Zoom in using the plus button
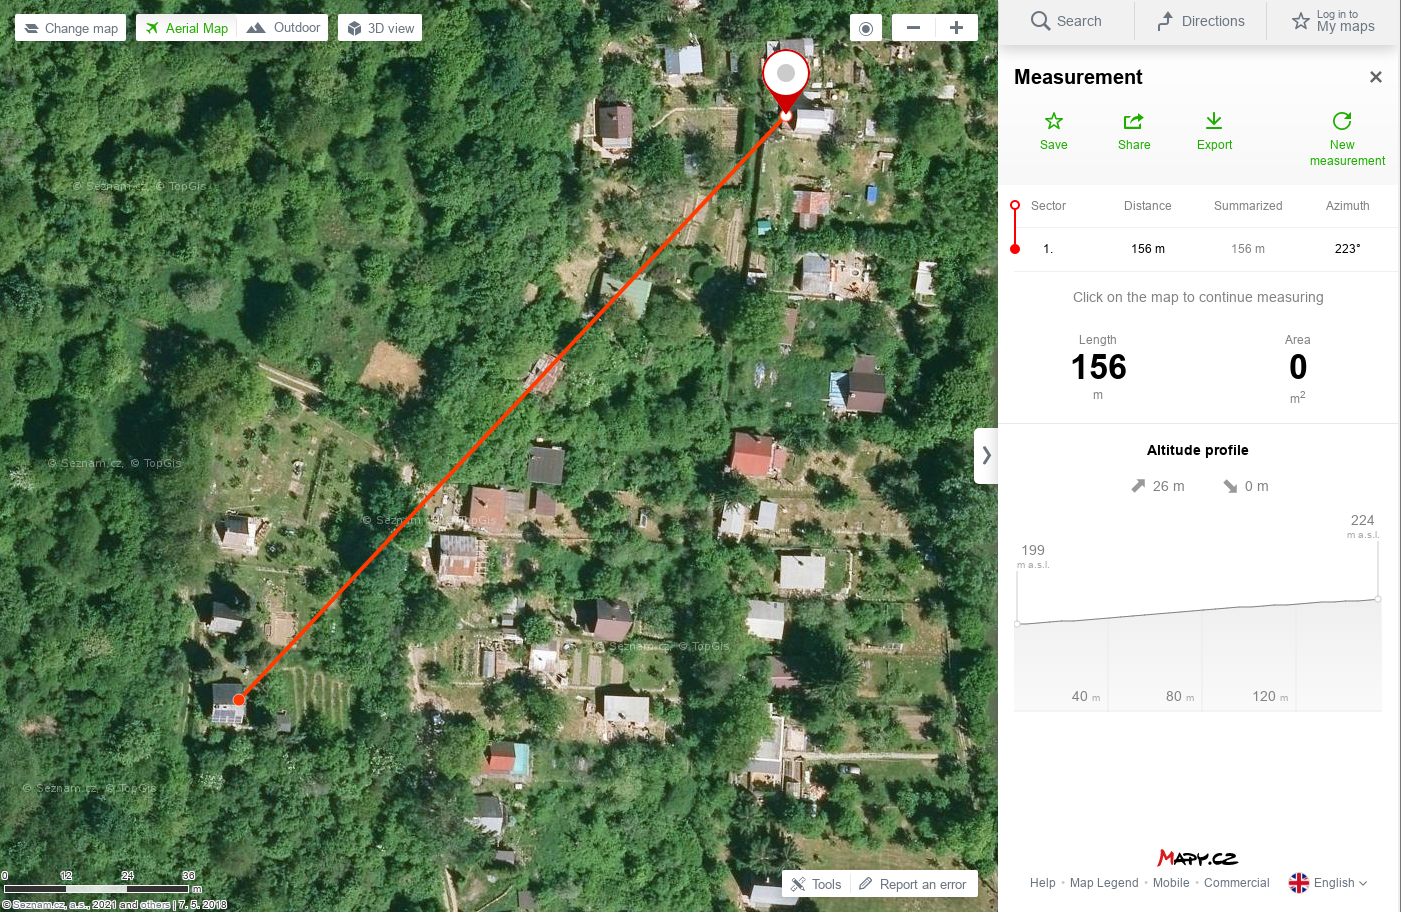1401x912 pixels. point(956,28)
